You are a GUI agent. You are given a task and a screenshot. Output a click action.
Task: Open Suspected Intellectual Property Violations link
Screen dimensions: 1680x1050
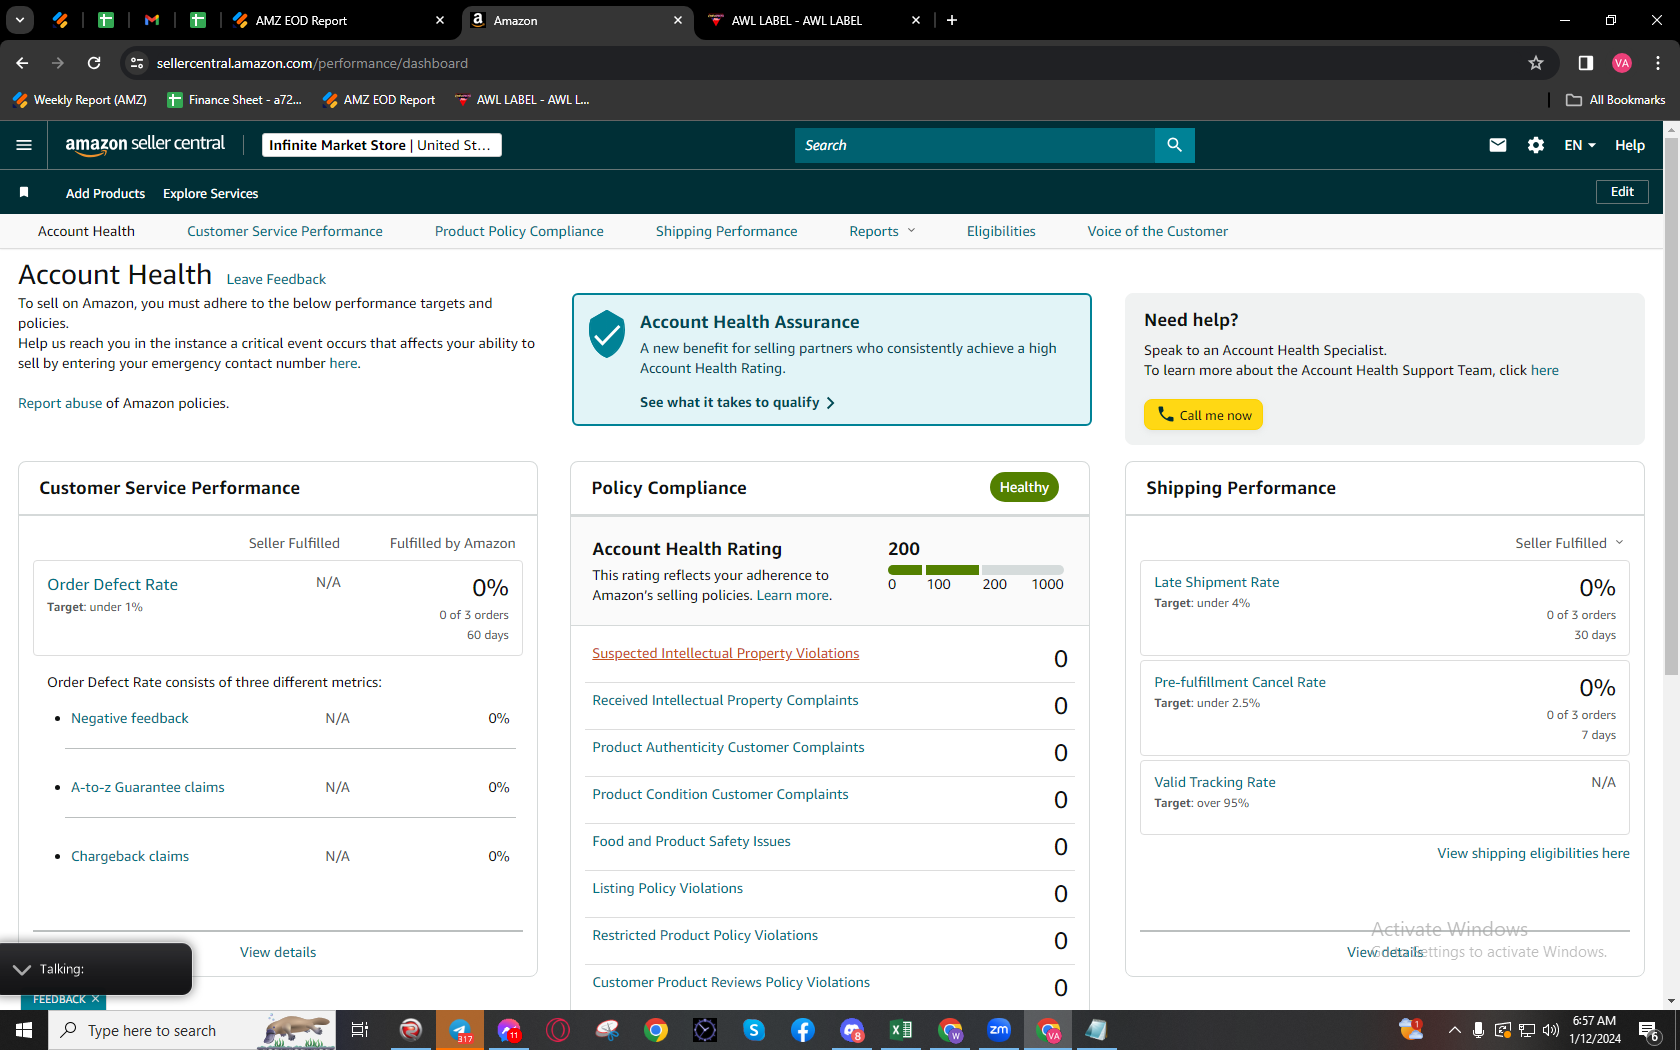coord(725,653)
